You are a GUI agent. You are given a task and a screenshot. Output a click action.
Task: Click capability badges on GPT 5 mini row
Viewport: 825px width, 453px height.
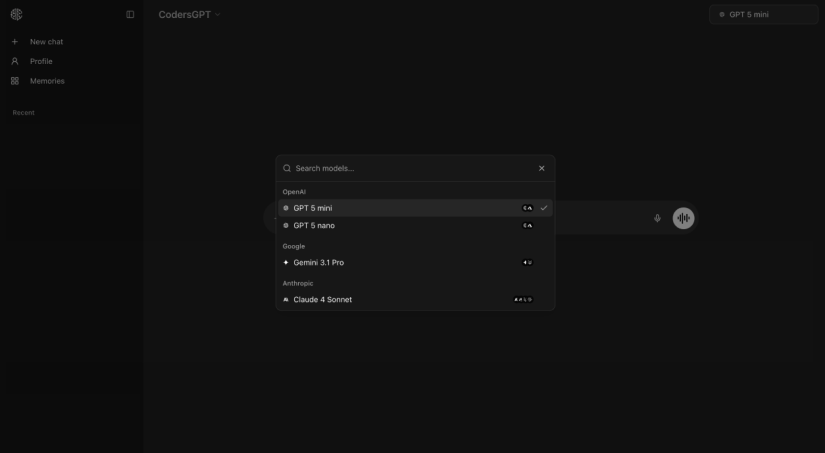tap(527, 208)
